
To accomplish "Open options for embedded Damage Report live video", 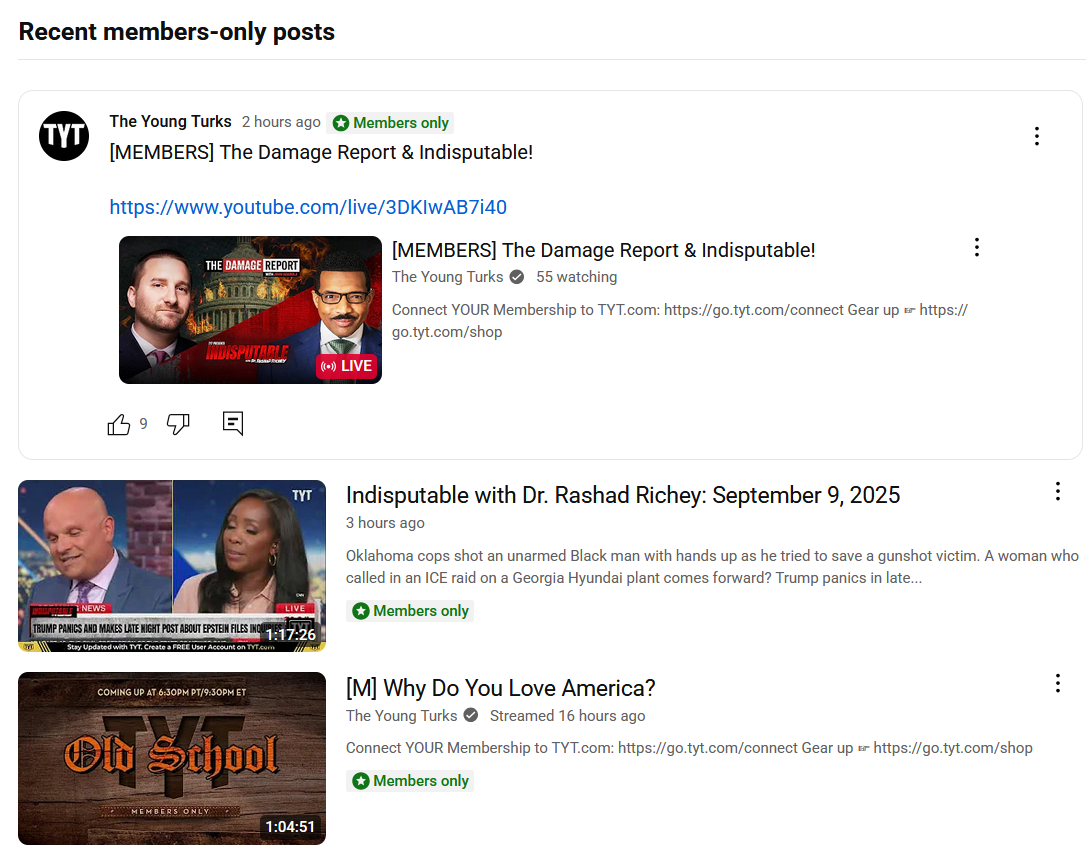I will [x=977, y=247].
